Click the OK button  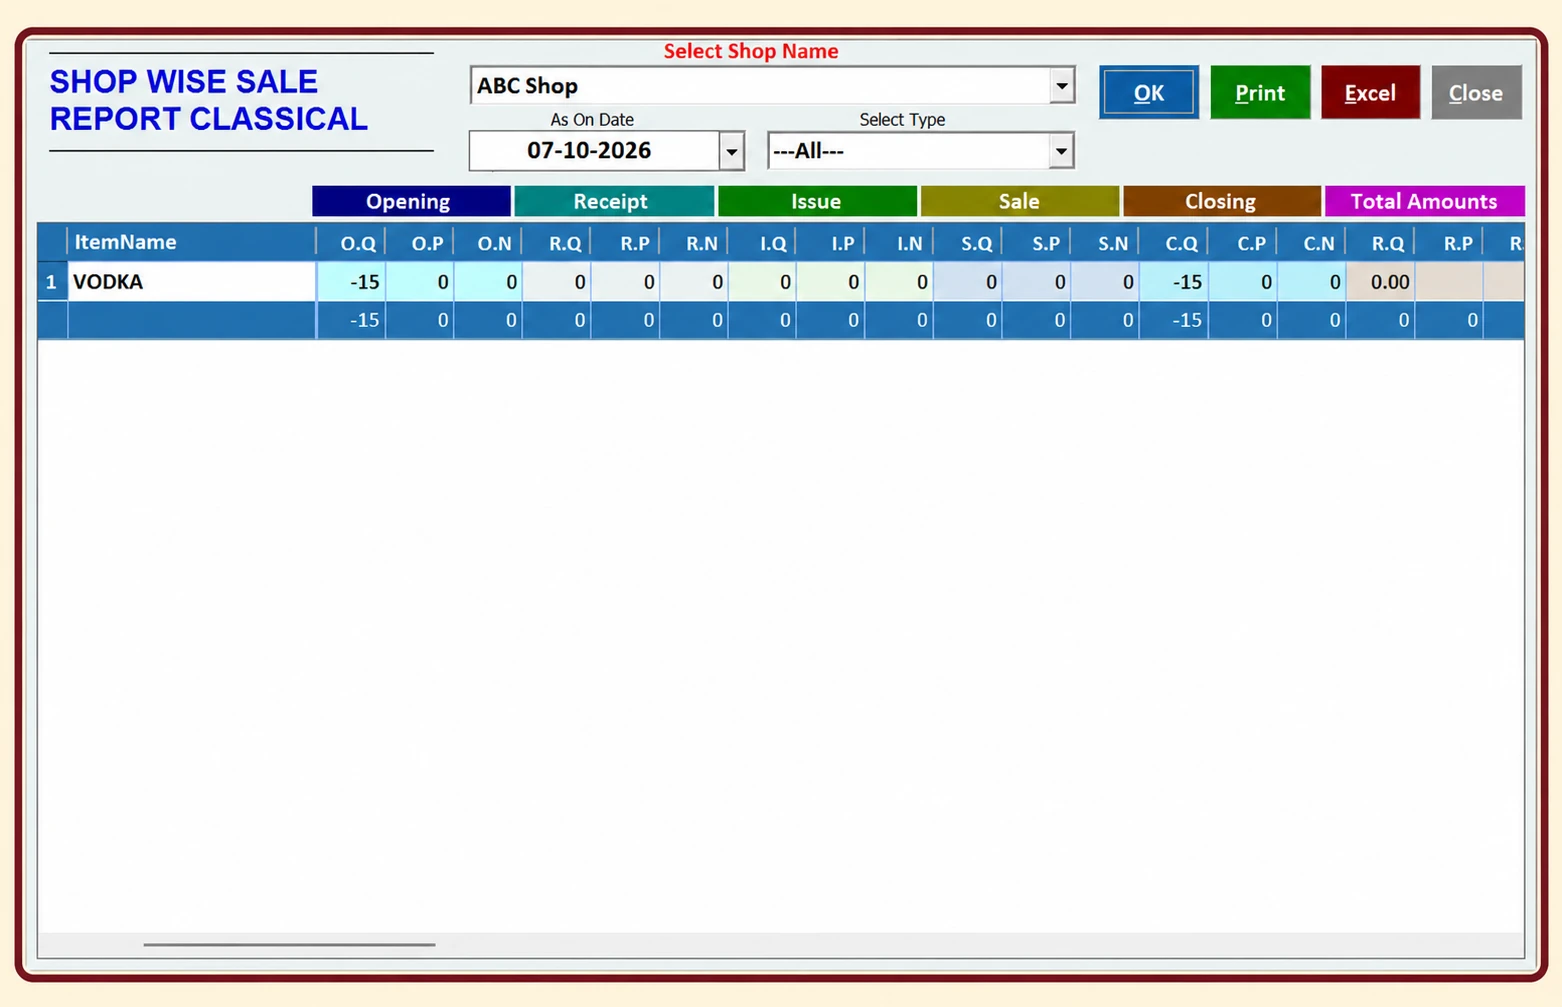[1148, 93]
